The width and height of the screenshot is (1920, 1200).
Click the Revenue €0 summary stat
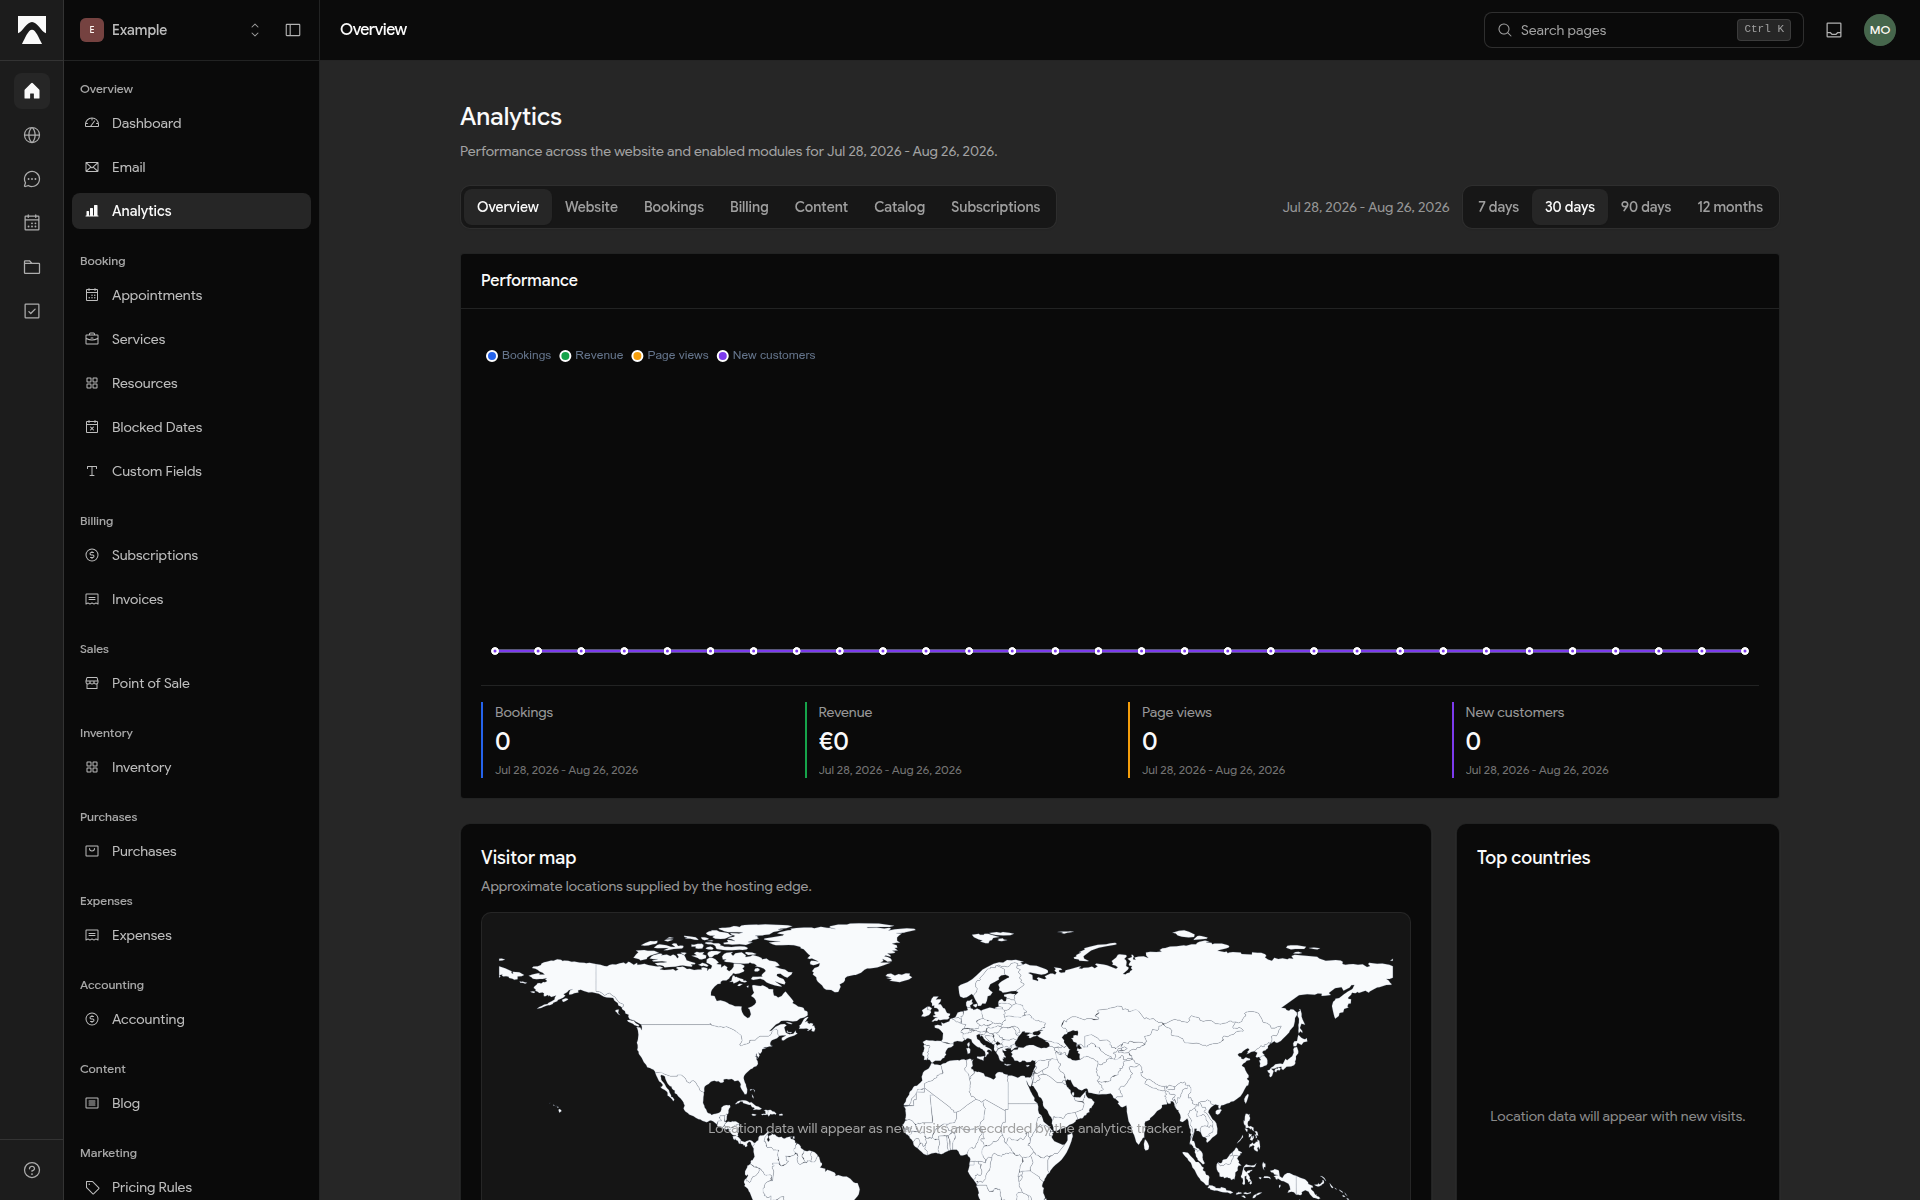pyautogui.click(x=958, y=740)
